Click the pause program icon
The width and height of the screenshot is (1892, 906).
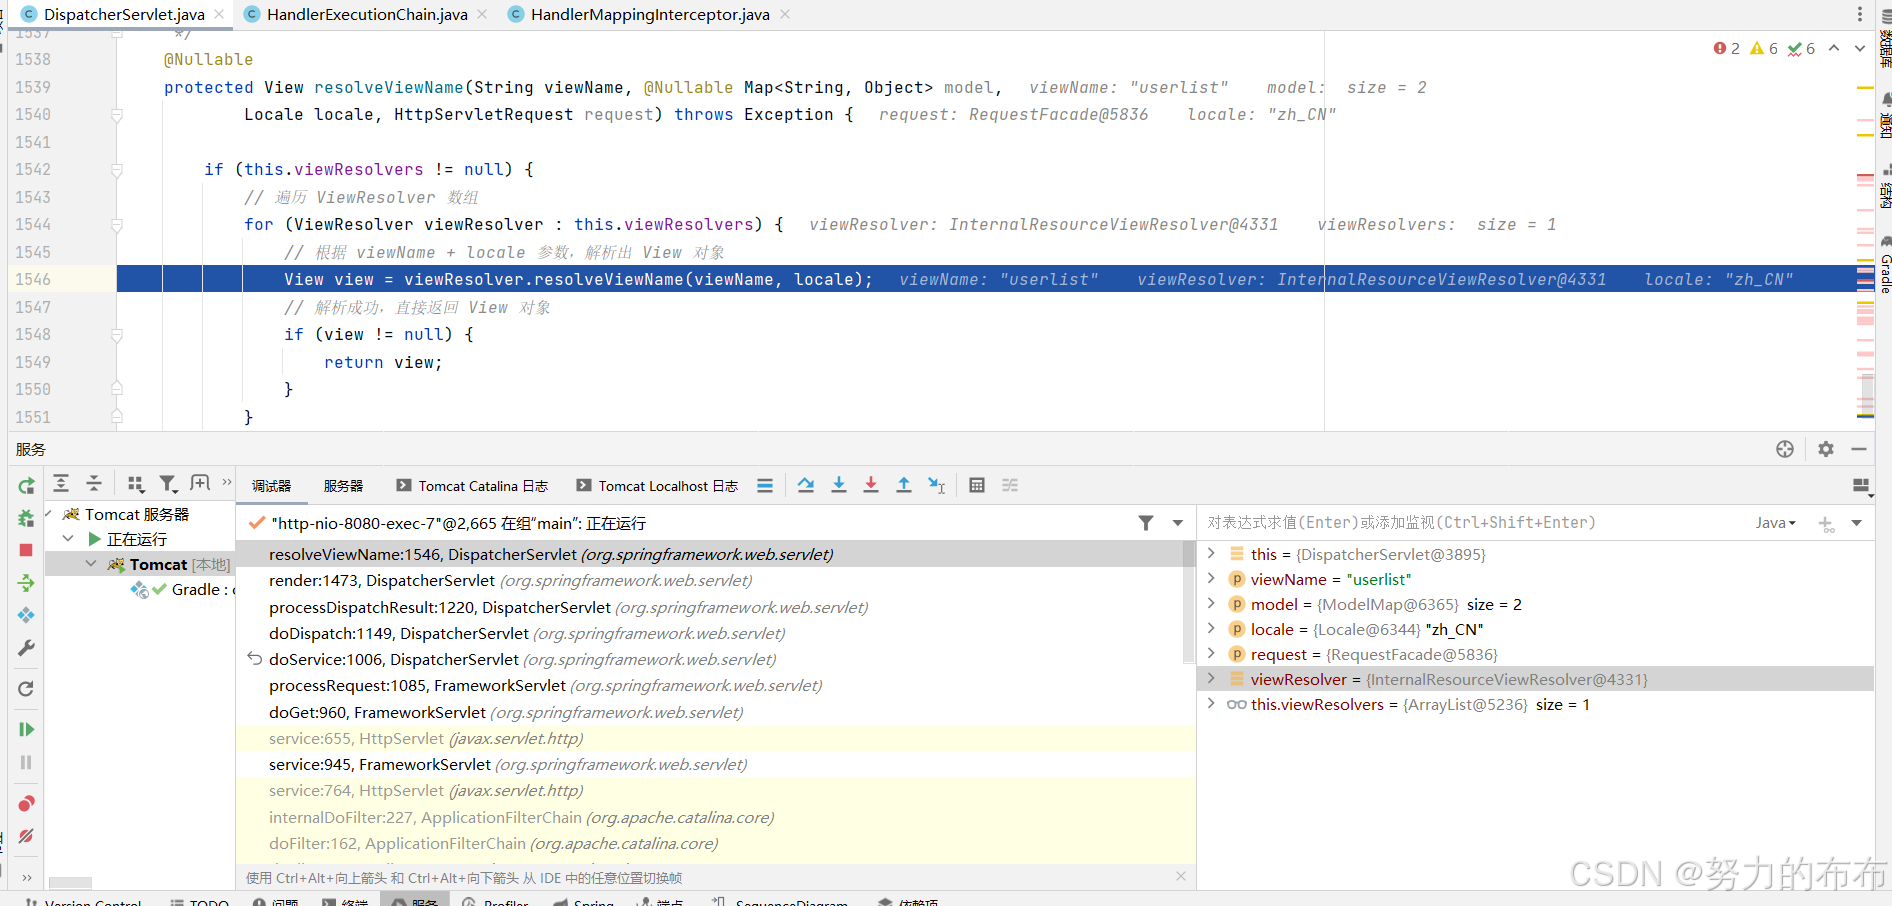26,762
